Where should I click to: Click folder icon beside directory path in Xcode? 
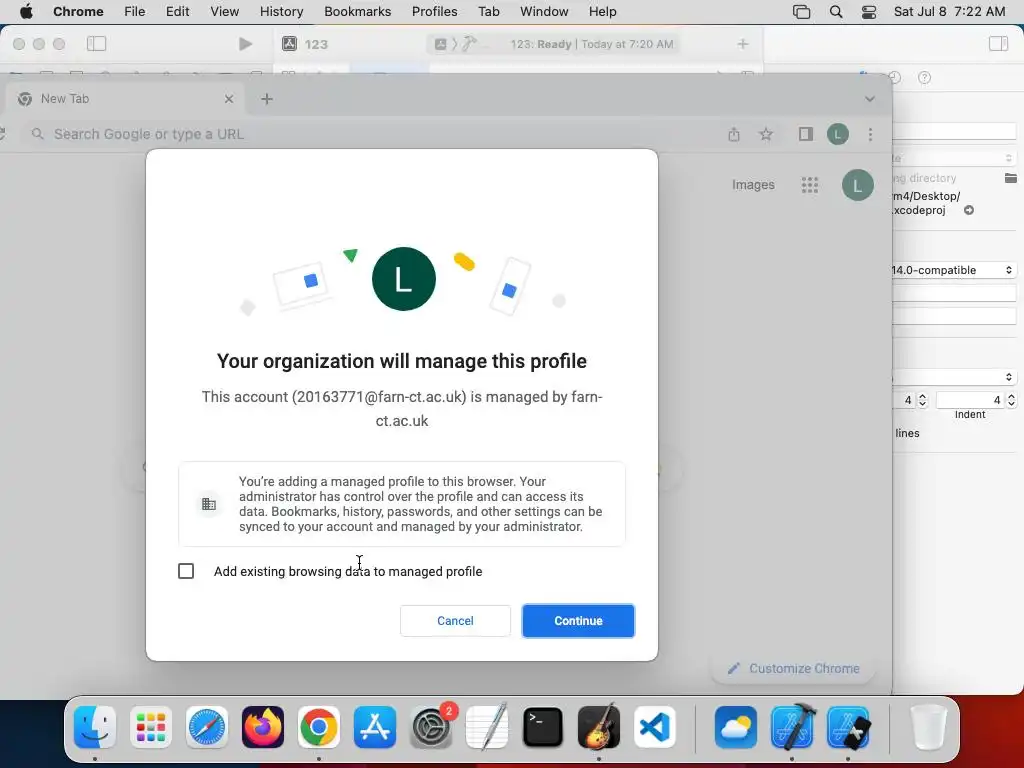(x=1010, y=178)
